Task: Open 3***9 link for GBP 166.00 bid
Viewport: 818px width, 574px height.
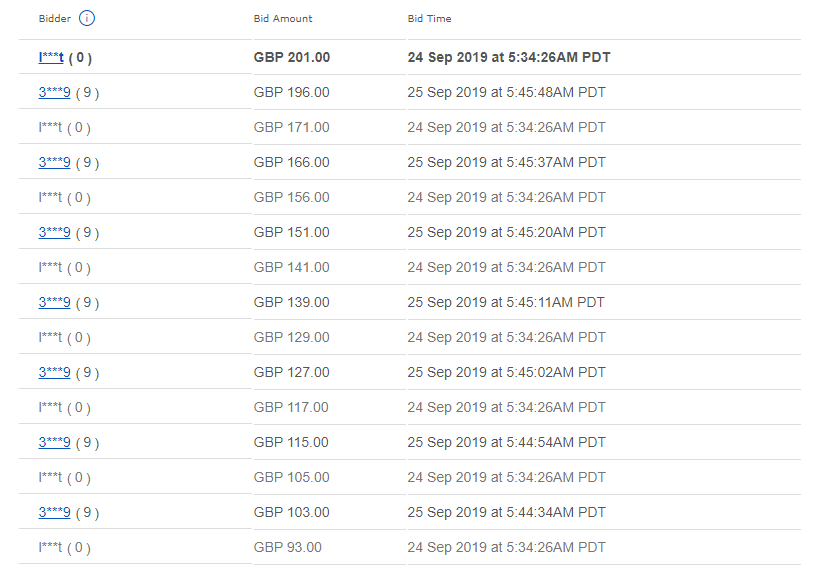Action: [x=54, y=162]
